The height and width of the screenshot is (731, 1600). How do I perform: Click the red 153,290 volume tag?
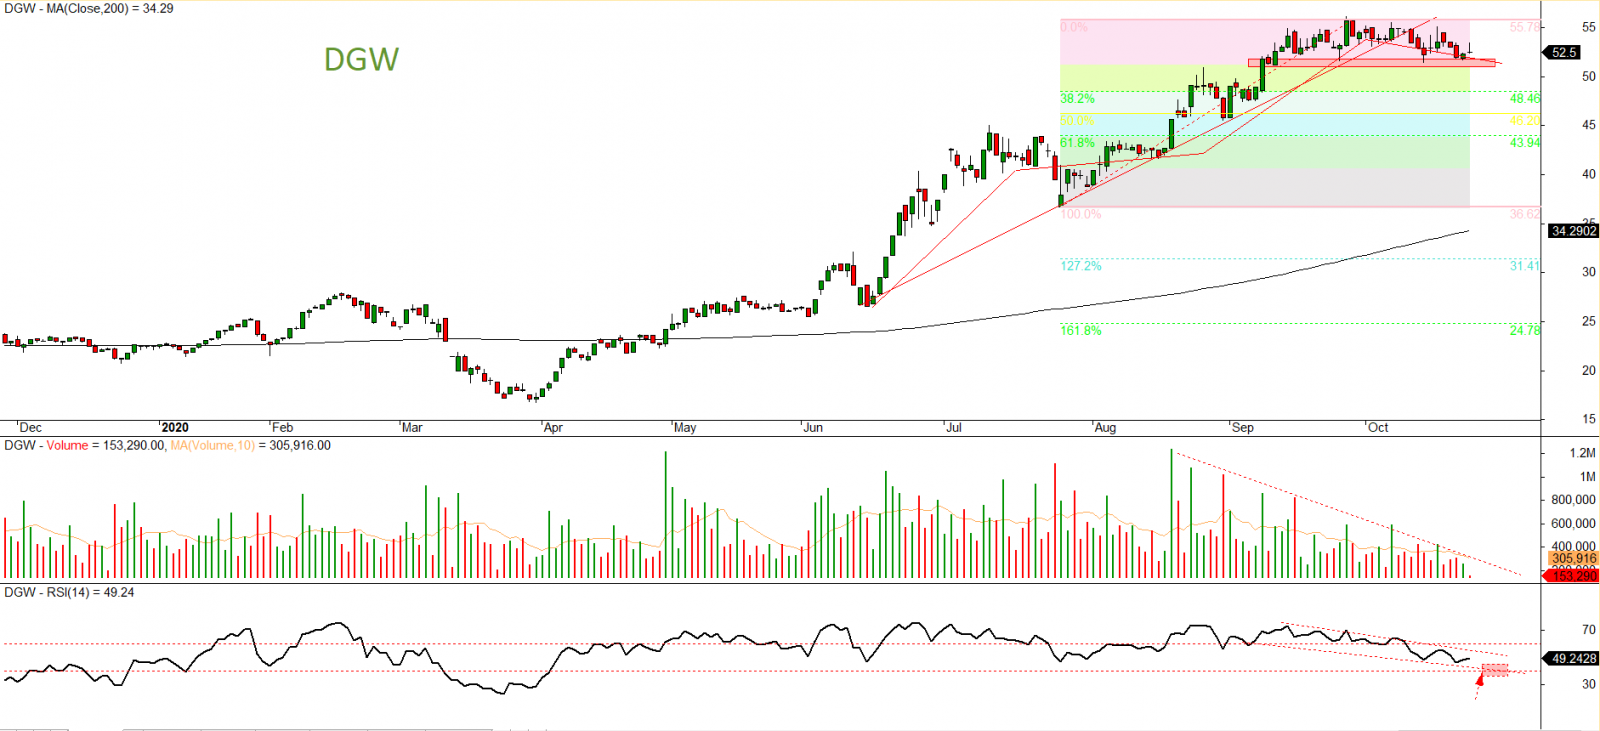[x=1573, y=576]
